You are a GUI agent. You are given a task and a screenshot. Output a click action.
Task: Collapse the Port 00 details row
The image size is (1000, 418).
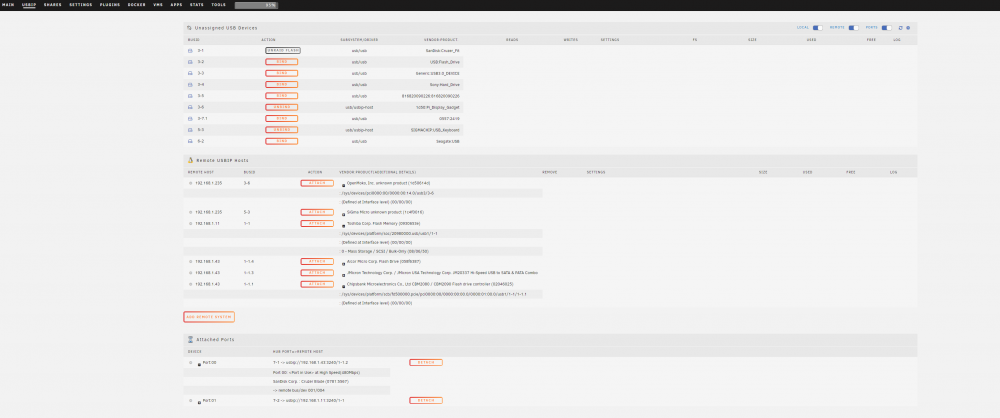[x=191, y=362]
